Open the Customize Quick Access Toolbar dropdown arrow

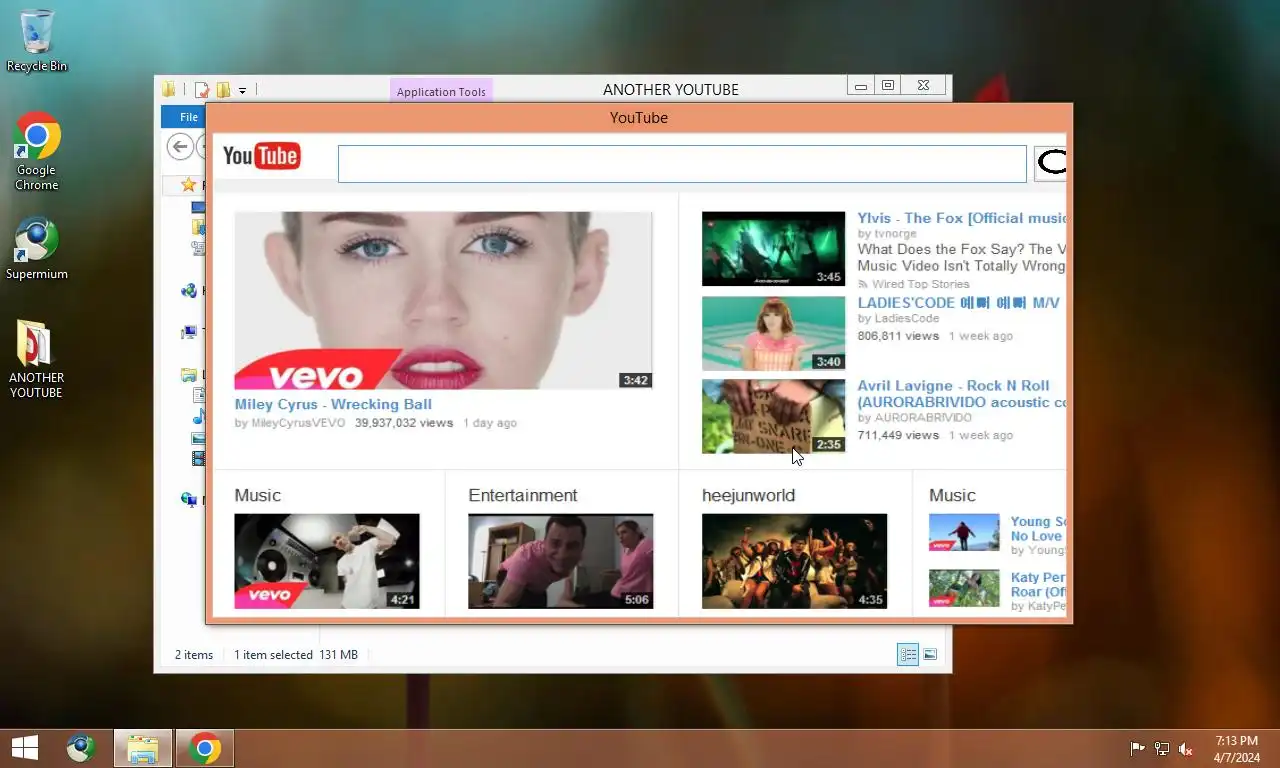[242, 91]
